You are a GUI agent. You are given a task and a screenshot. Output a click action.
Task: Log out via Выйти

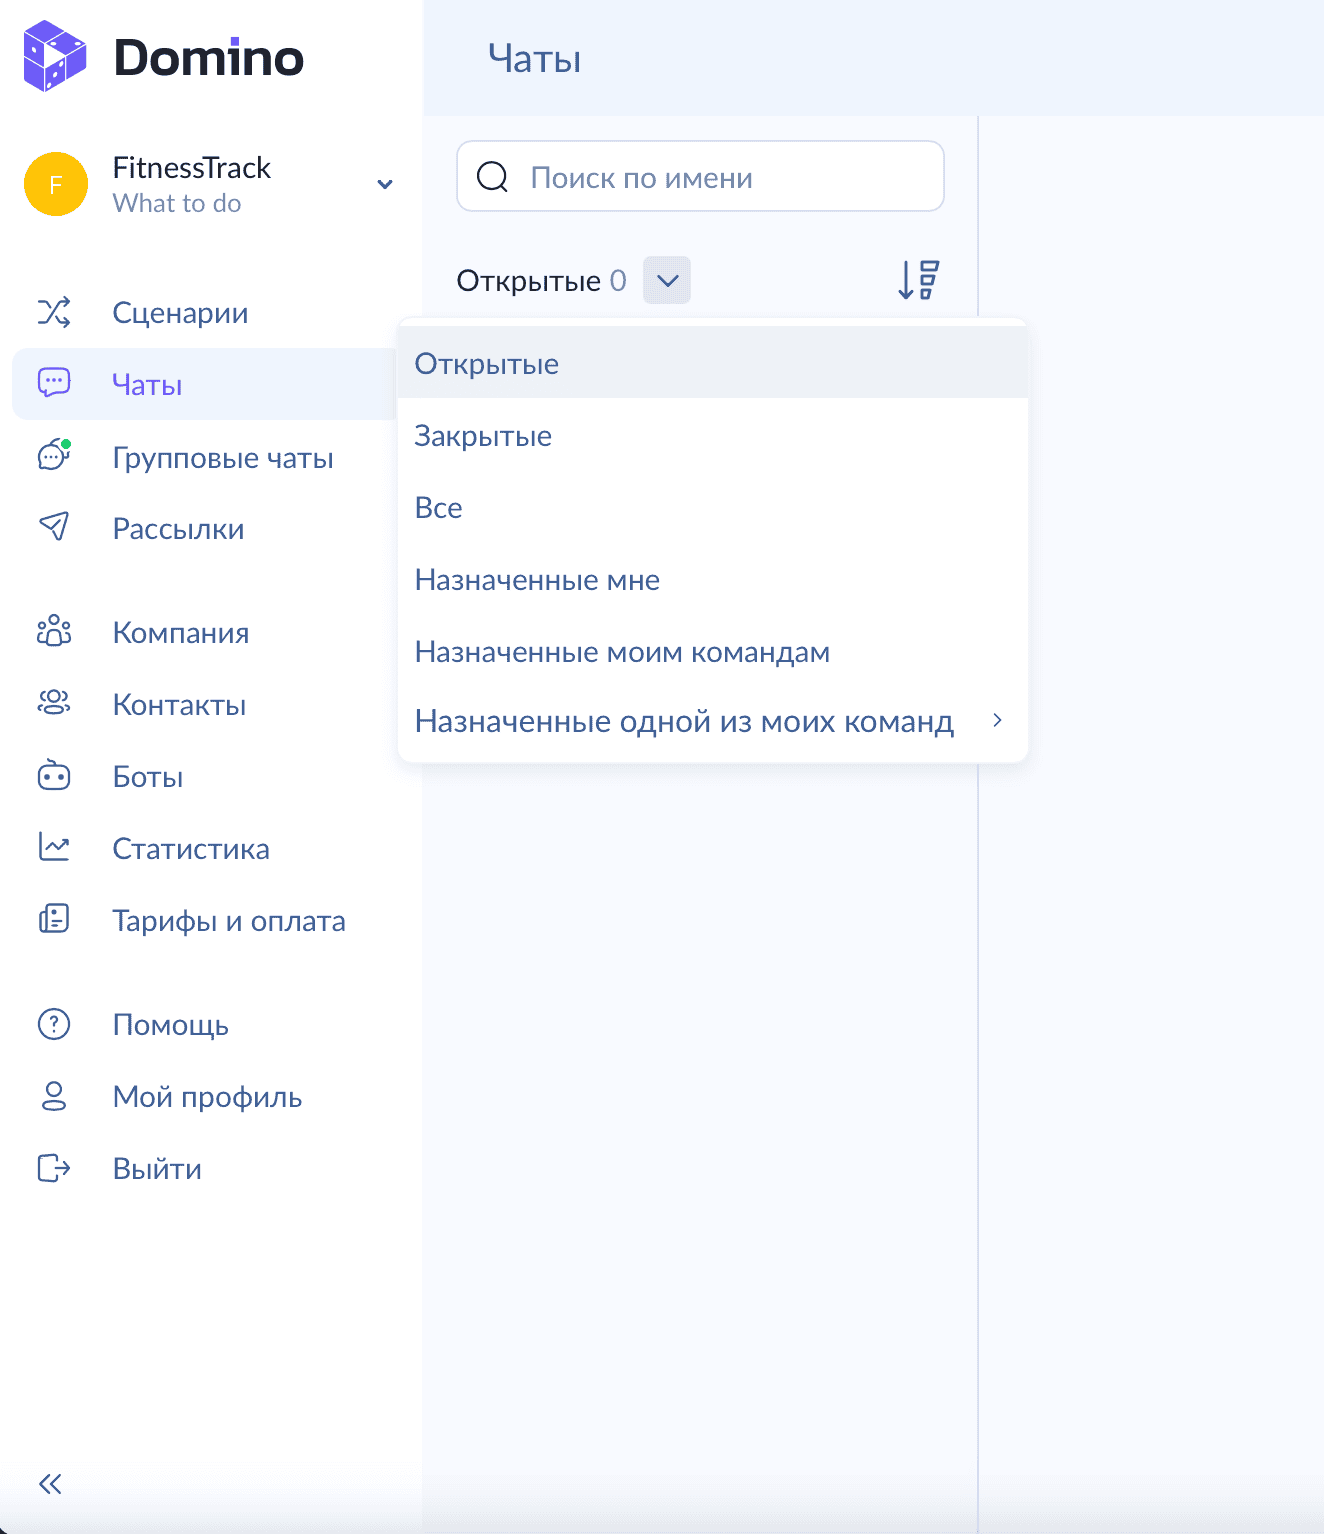(x=157, y=1169)
